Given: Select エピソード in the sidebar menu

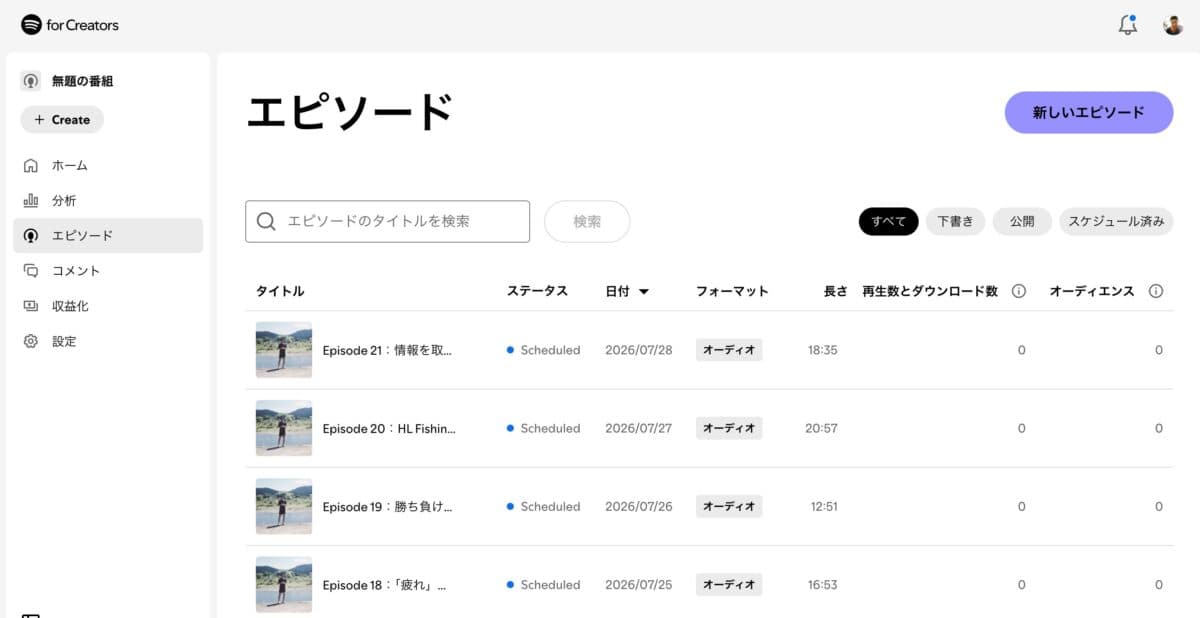Looking at the screenshot, I should [x=108, y=236].
